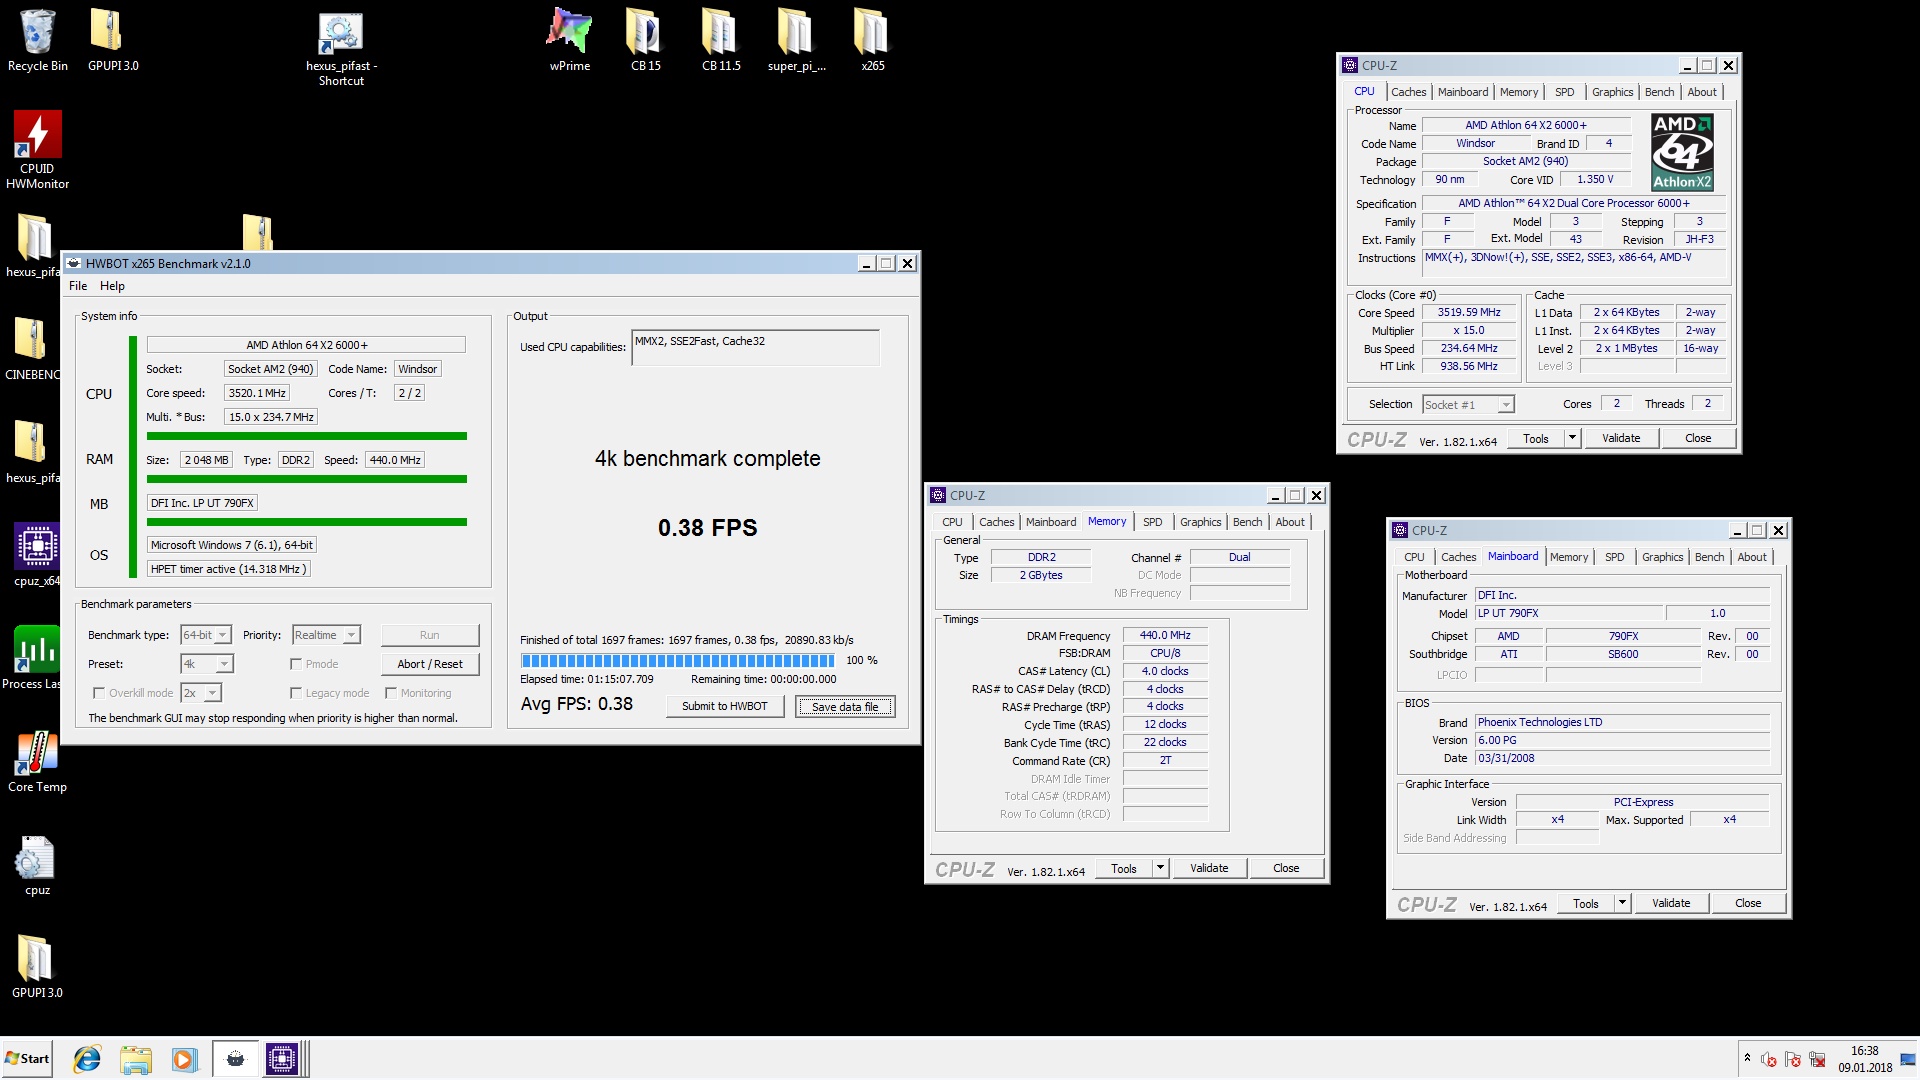
Task: Click the benchmark progress bar
Action: tap(677, 660)
